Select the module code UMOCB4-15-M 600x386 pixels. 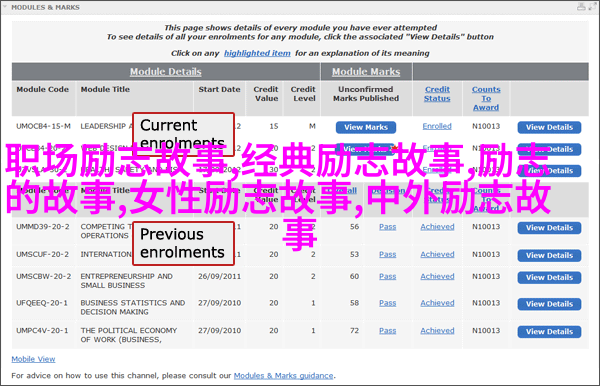tap(43, 126)
